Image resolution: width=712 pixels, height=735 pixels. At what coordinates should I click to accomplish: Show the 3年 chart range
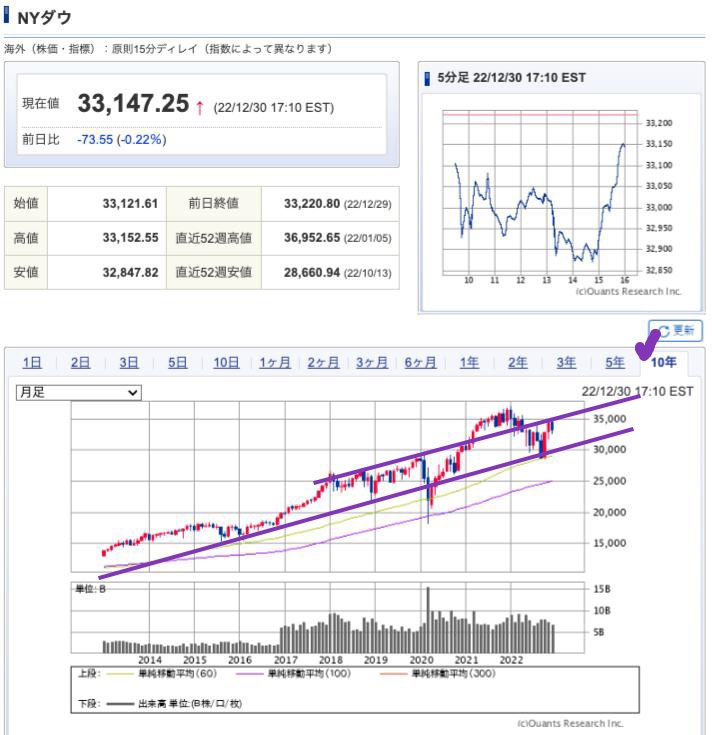(x=566, y=362)
